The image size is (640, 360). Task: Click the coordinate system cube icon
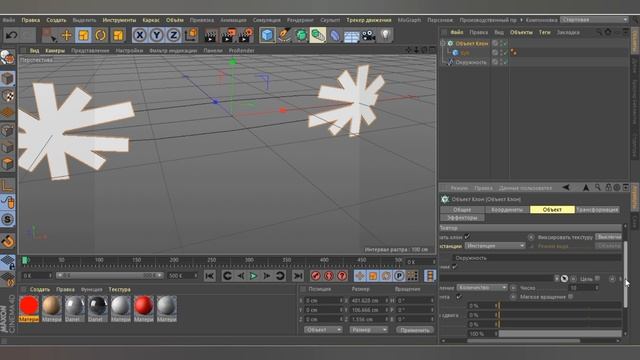(x=191, y=36)
